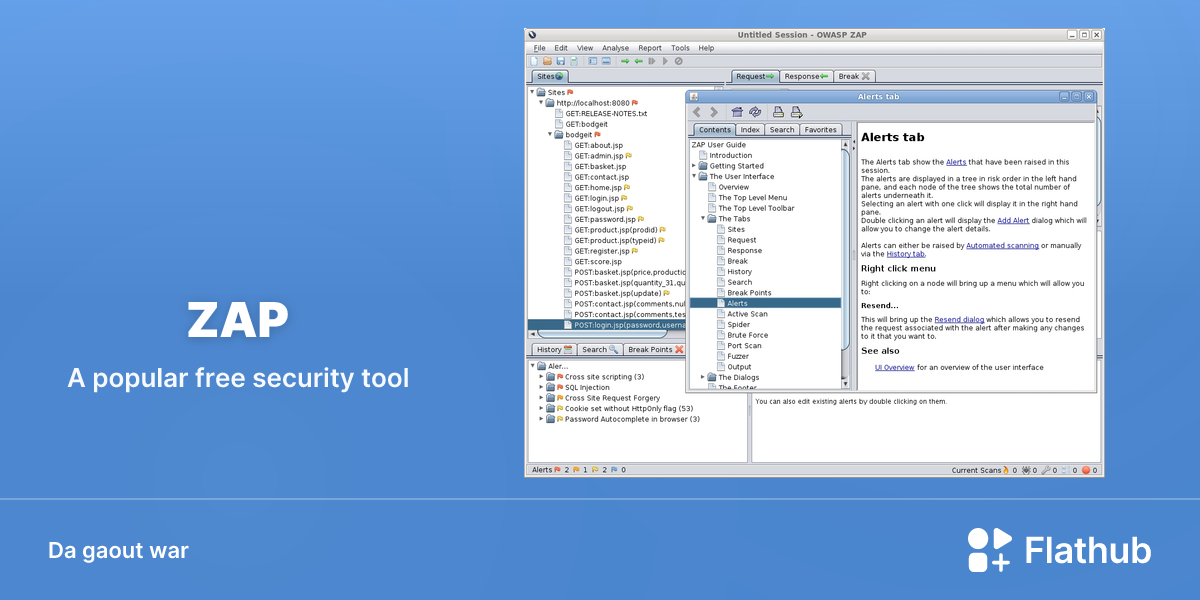Follow the Automated scanning link
The width and height of the screenshot is (1200, 600).
point(1002,245)
